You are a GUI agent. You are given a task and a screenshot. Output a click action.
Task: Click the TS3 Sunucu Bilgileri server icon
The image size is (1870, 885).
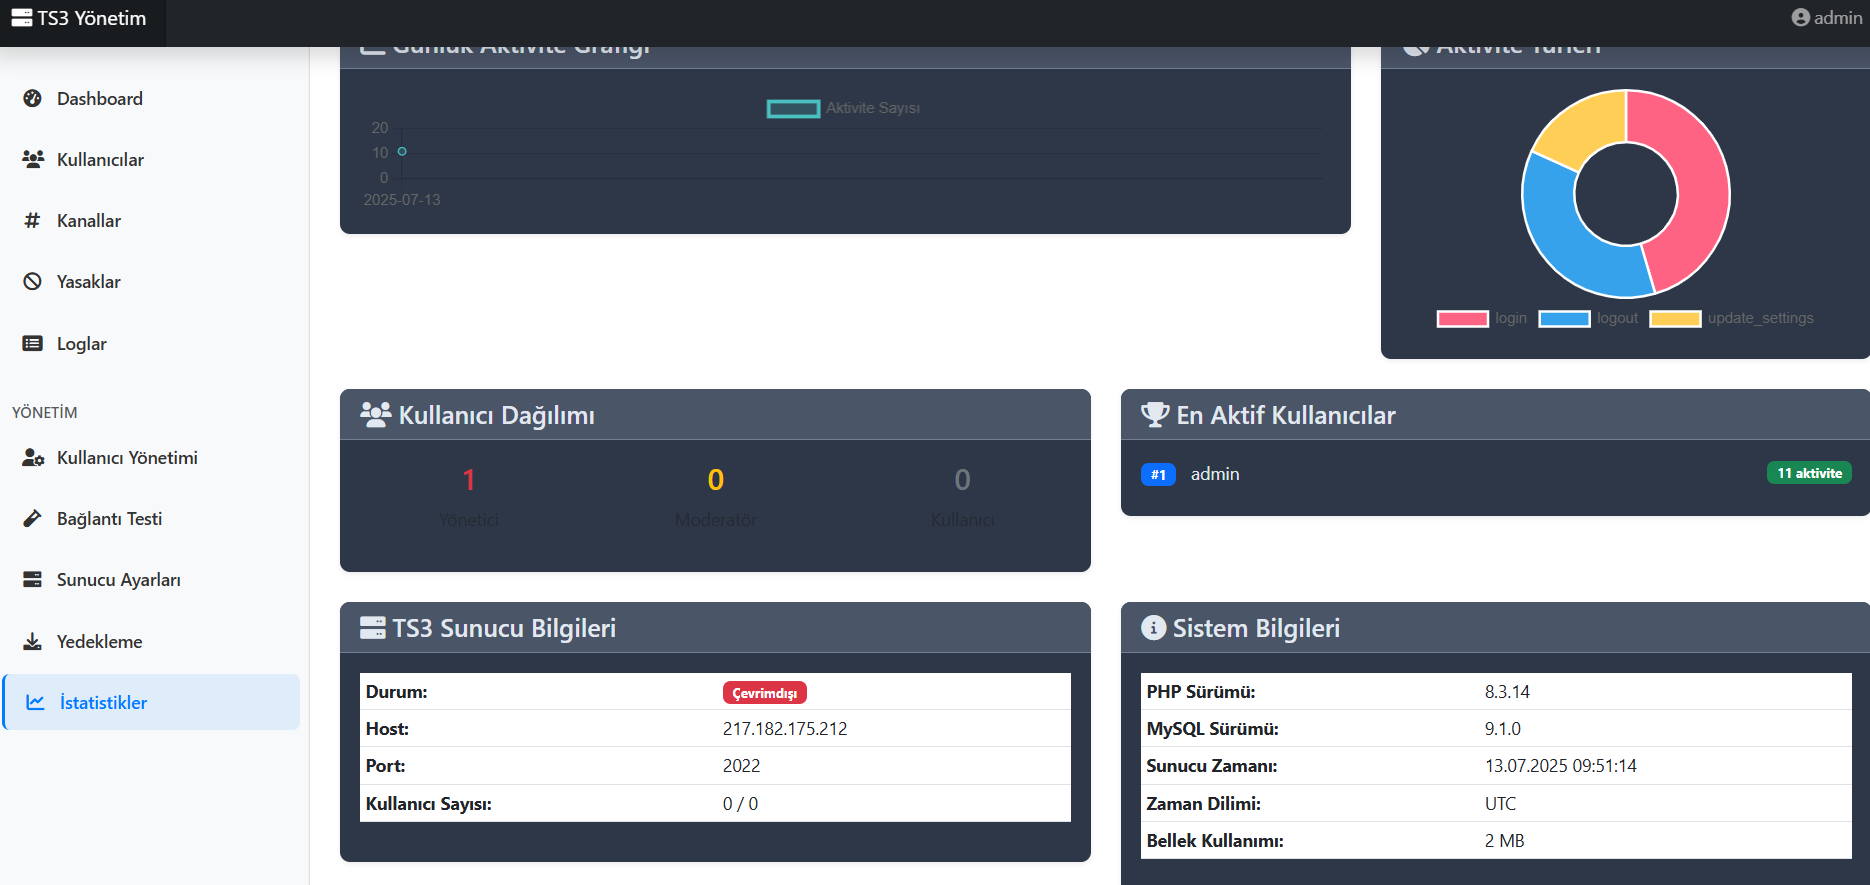pyautogui.click(x=373, y=628)
